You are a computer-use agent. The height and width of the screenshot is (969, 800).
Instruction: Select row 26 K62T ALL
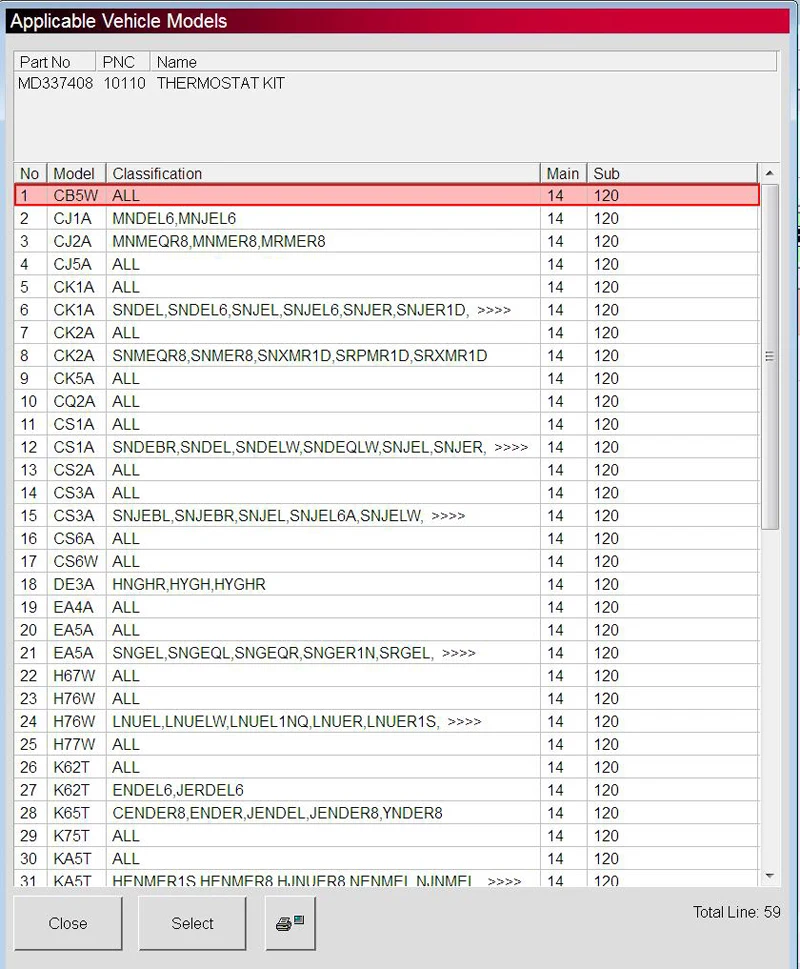coord(387,767)
